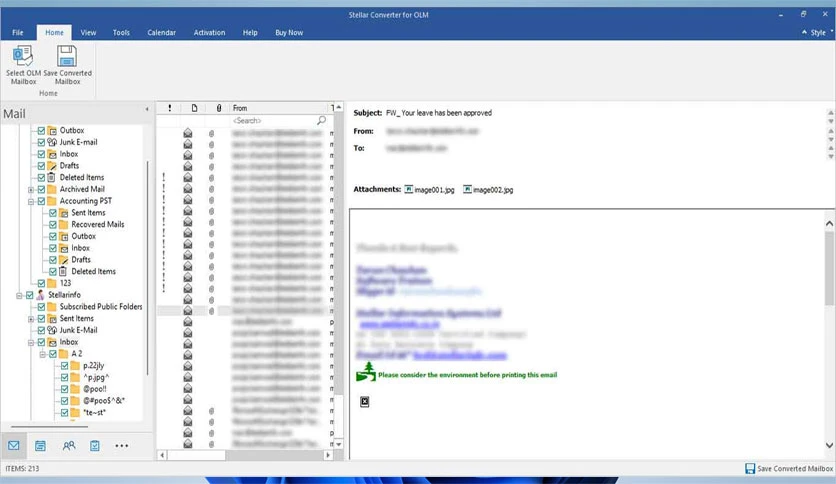Screen dimensions: 836x484
Task: Toggle the A 2 folder checkbox
Action: click(x=53, y=353)
